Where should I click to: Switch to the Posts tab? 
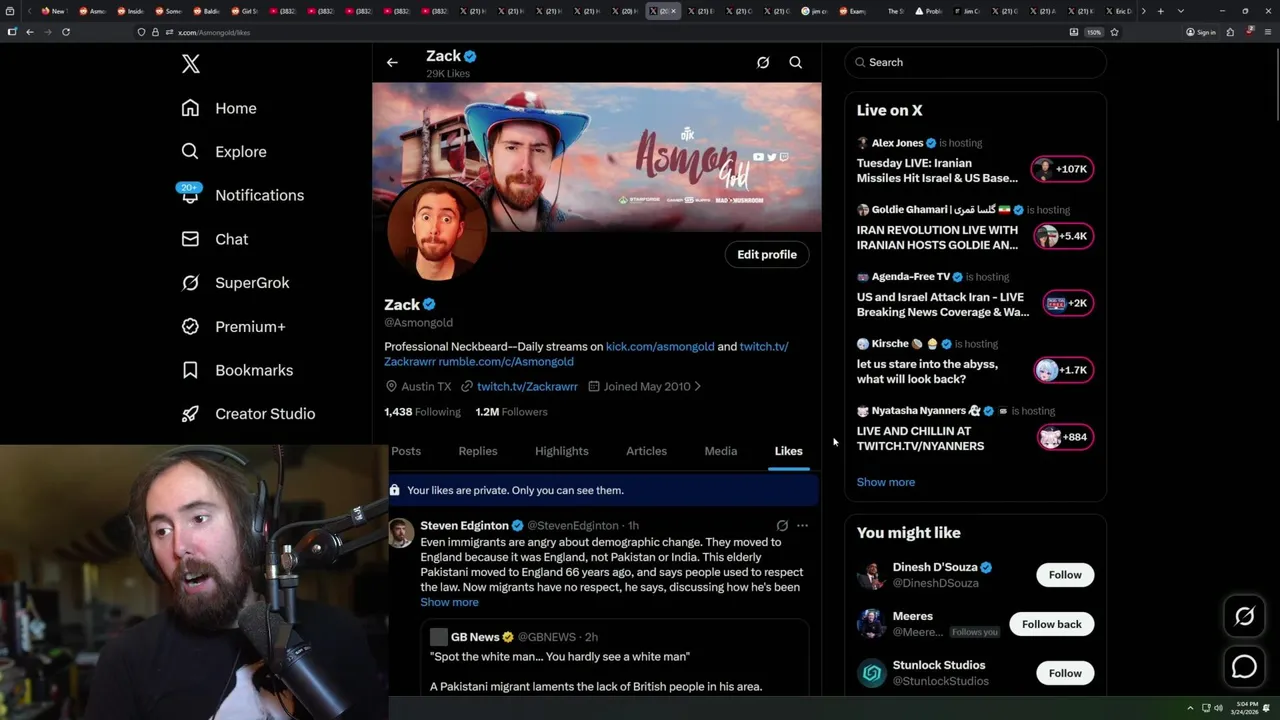pyautogui.click(x=406, y=451)
